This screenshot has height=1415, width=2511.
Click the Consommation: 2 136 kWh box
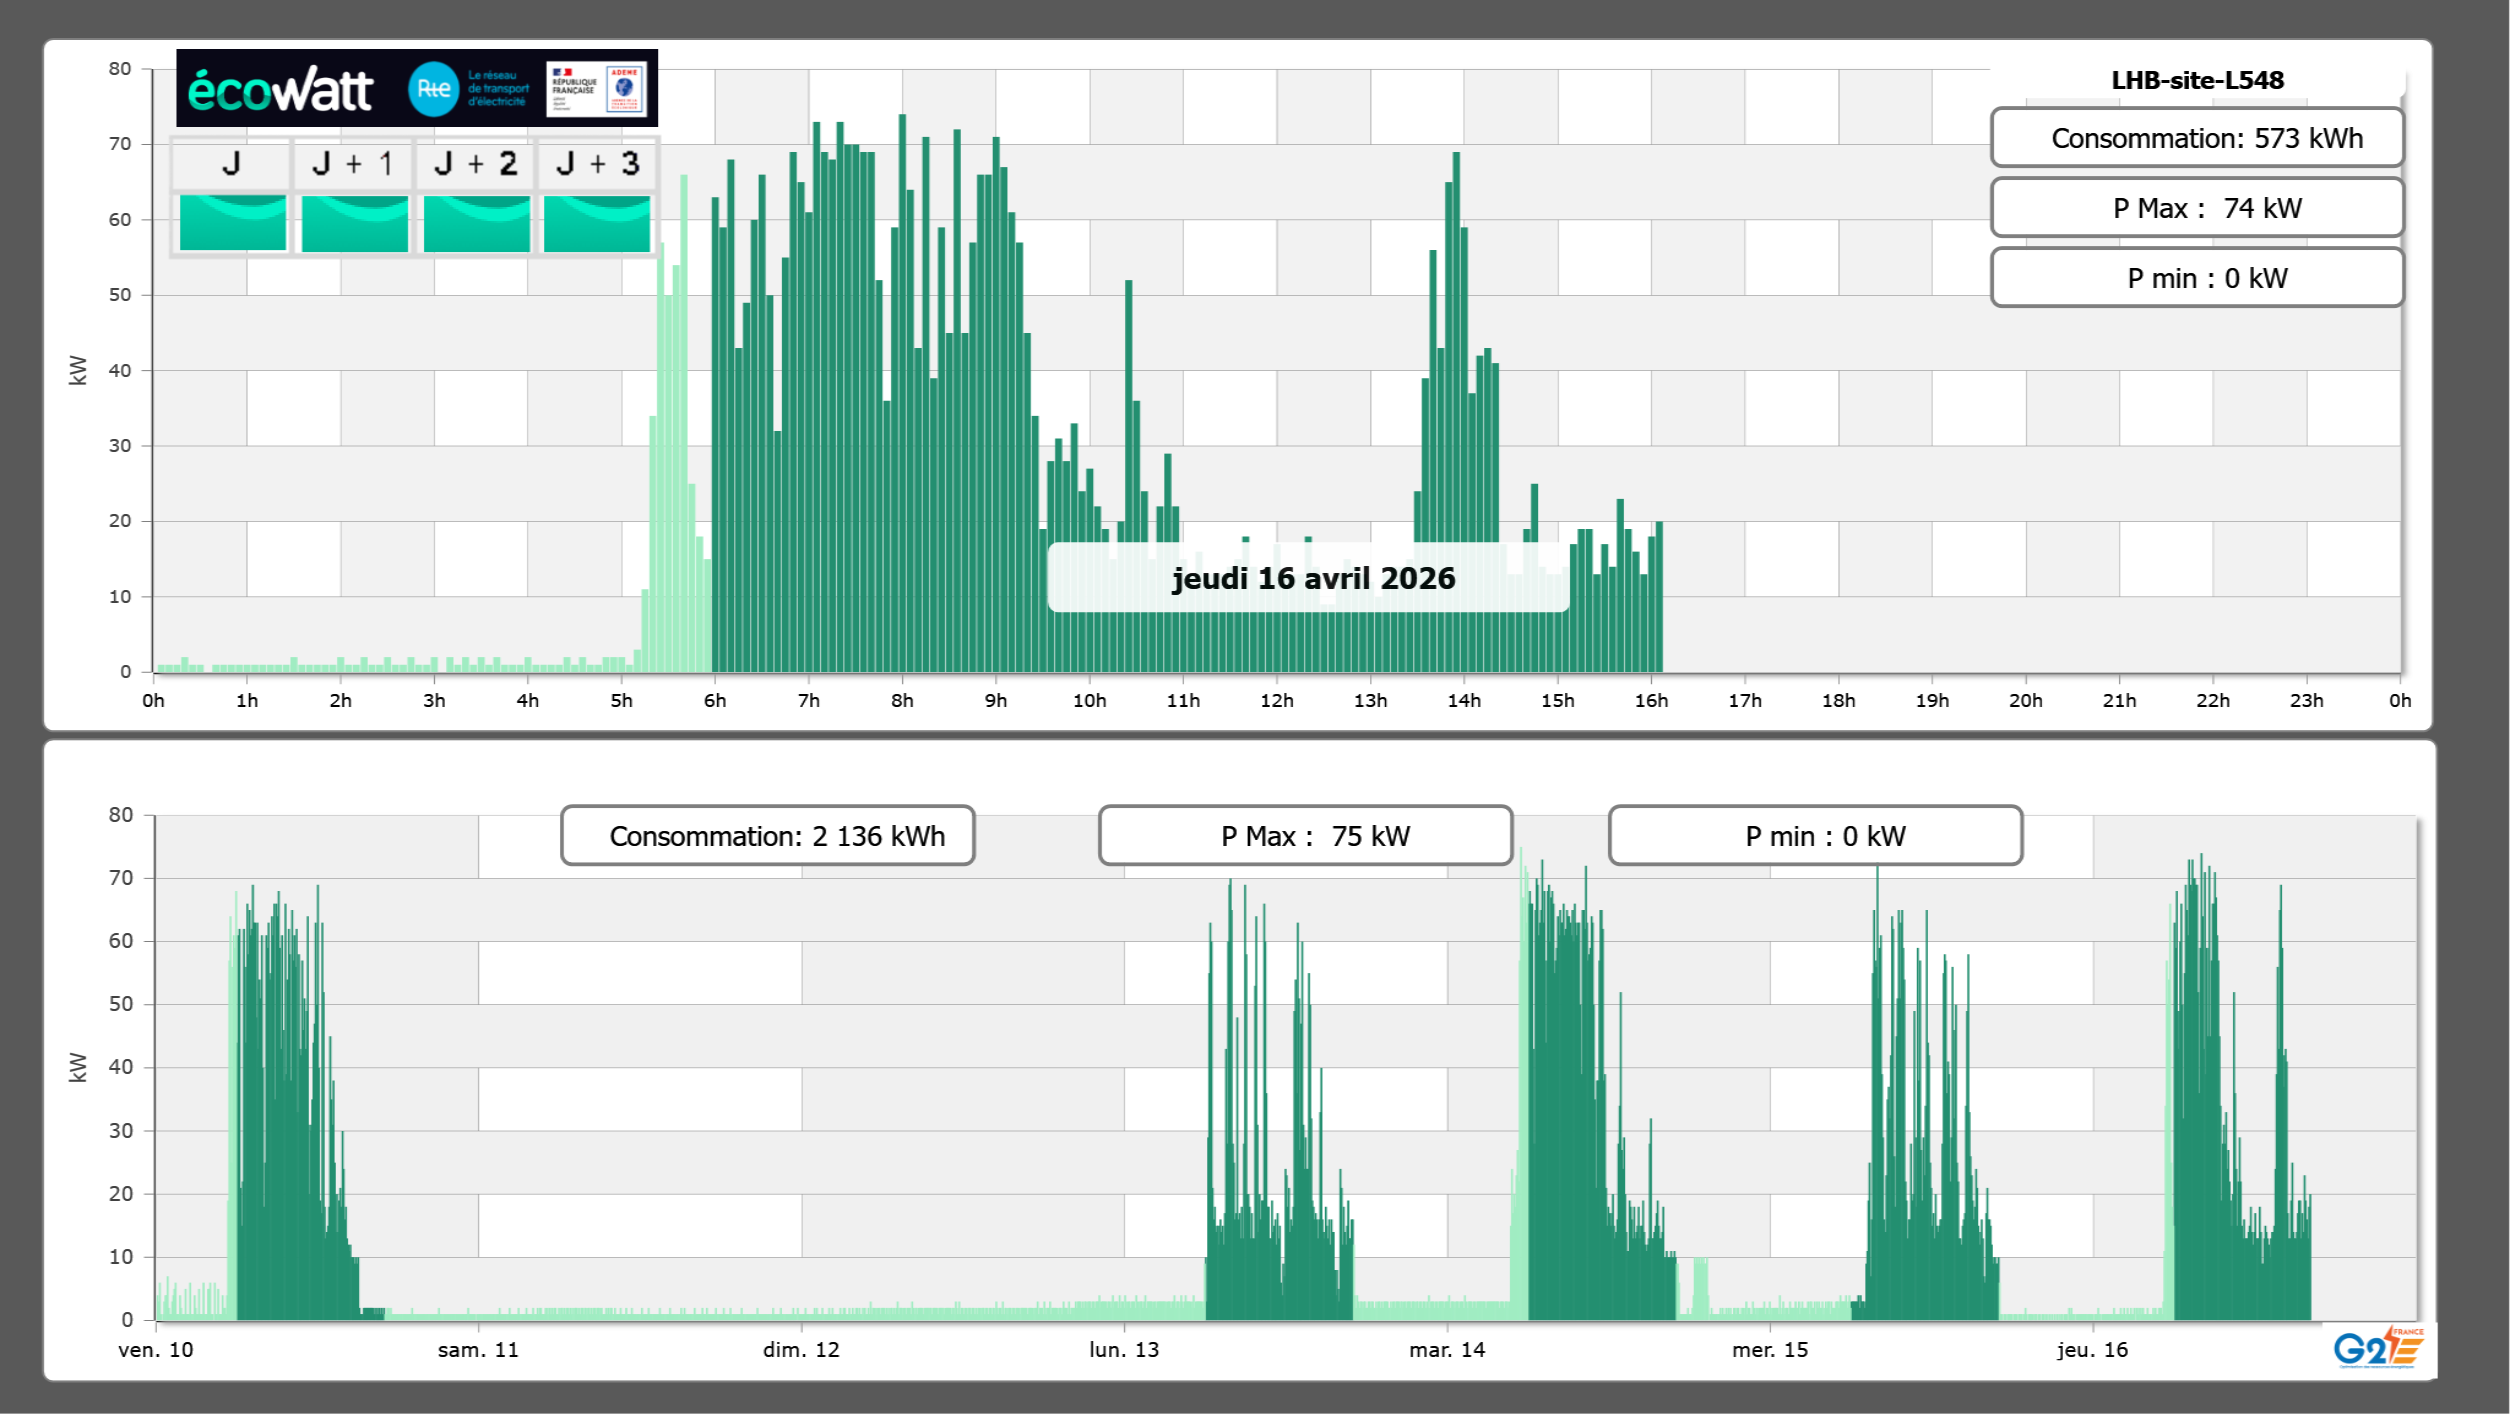[767, 836]
